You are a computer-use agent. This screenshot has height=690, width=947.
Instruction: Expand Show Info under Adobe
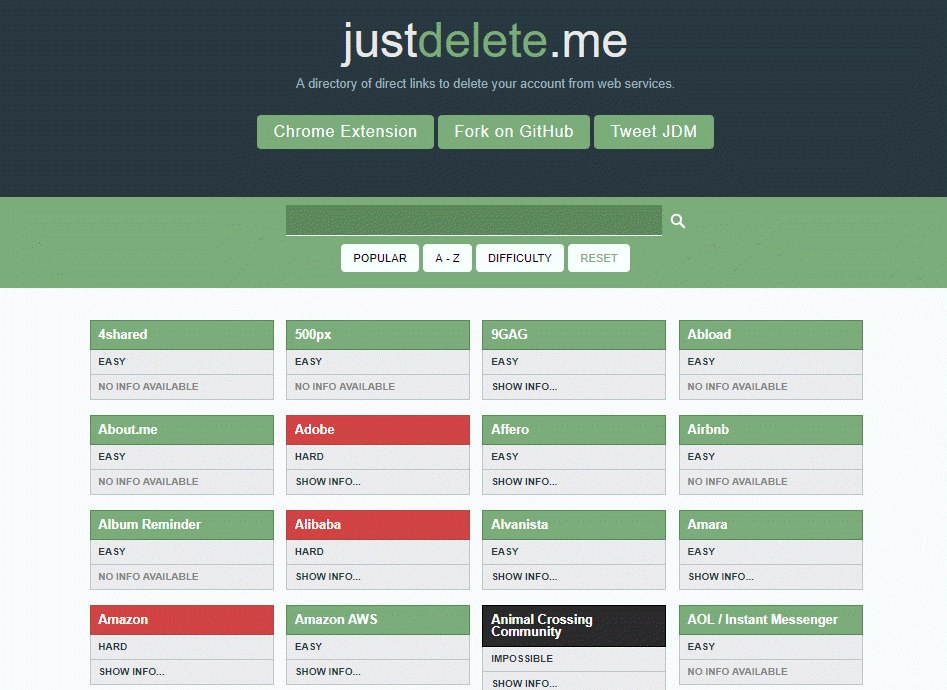click(x=328, y=482)
